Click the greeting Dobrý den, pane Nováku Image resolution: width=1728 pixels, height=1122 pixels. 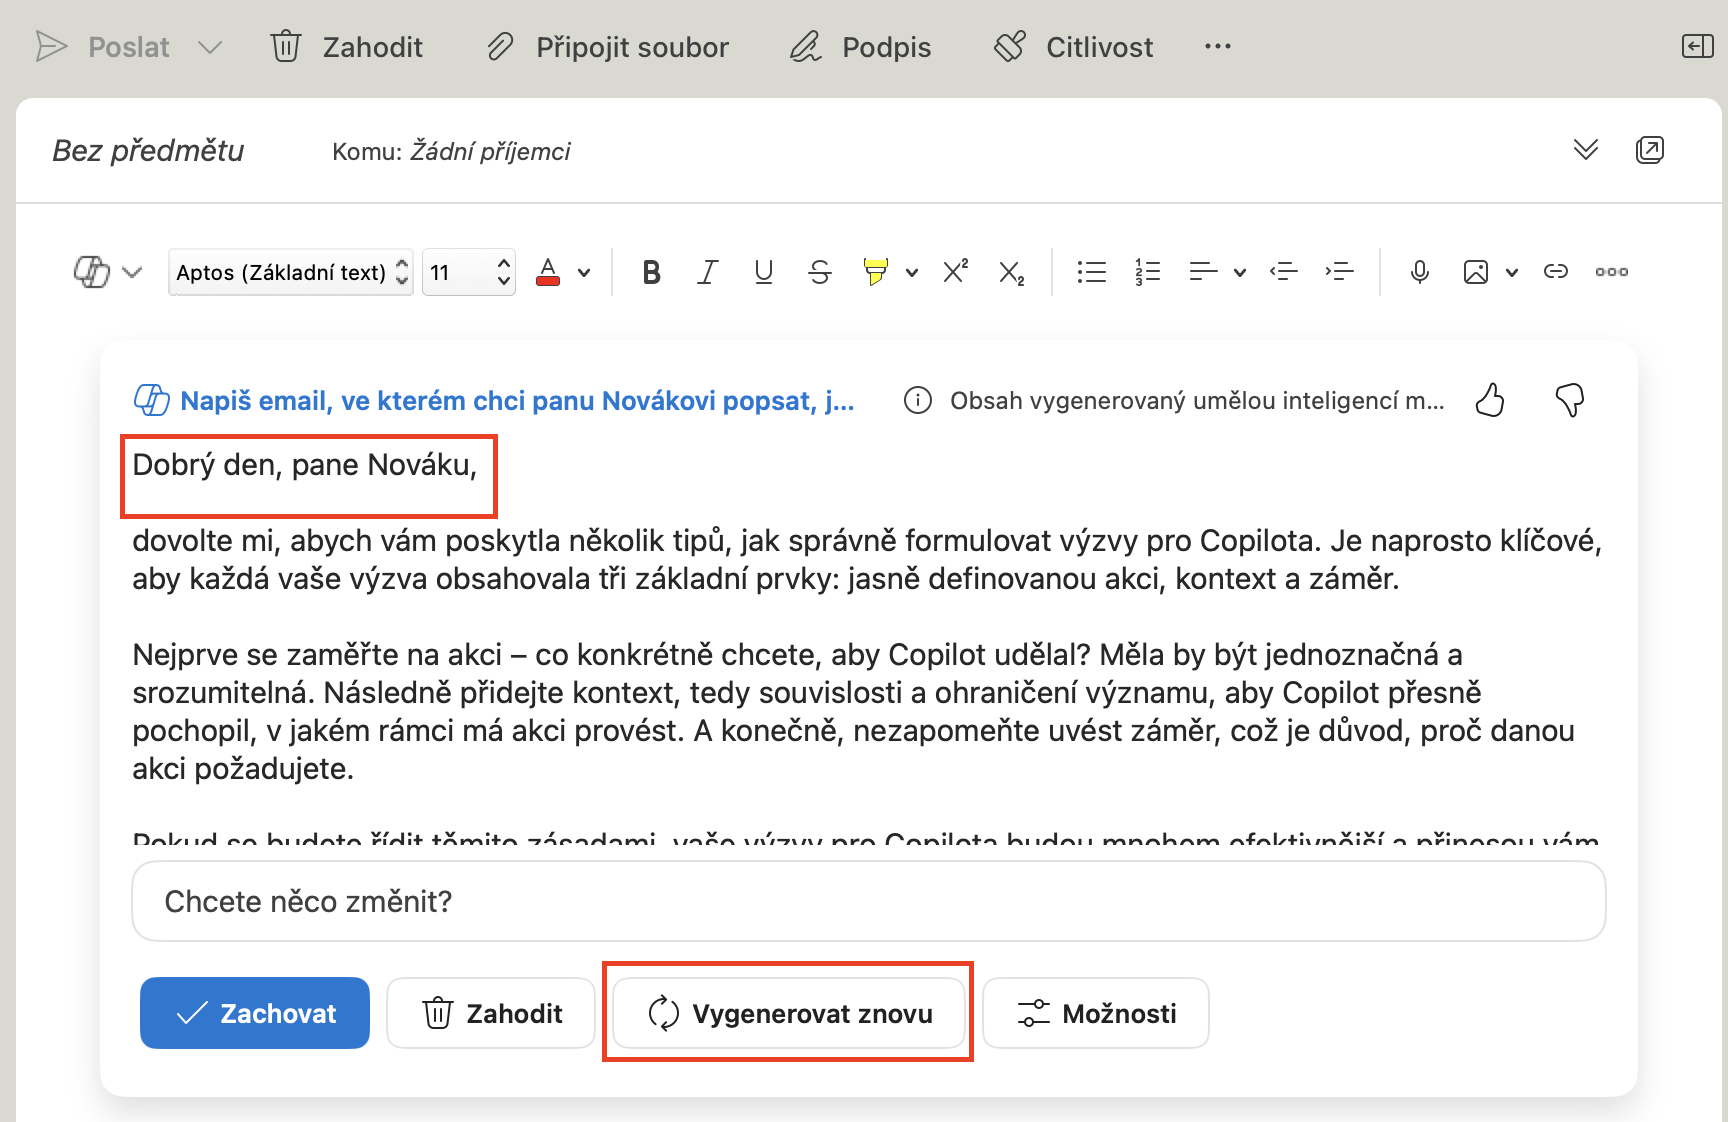click(305, 465)
